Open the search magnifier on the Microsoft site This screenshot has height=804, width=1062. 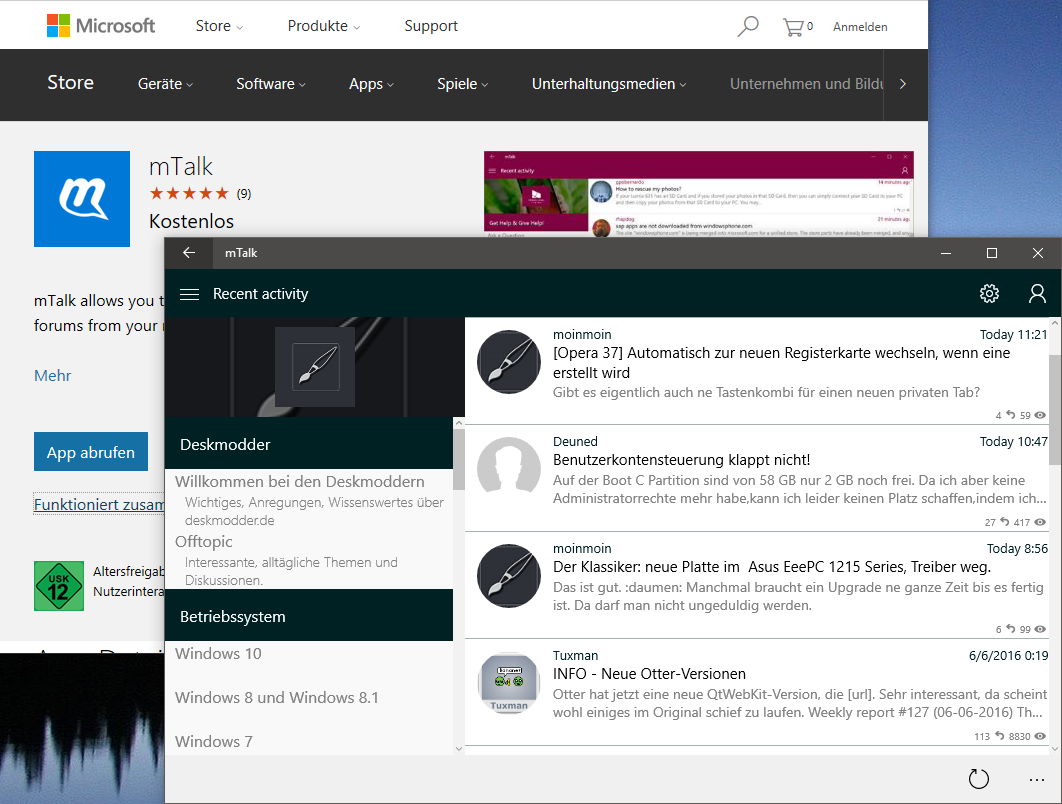coord(748,26)
